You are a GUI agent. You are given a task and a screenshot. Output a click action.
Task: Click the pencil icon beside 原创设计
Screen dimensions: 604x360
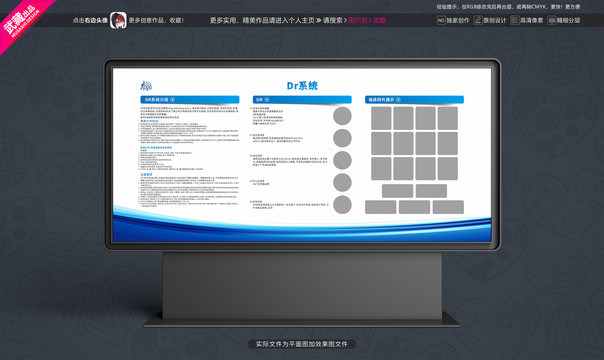click(x=478, y=20)
